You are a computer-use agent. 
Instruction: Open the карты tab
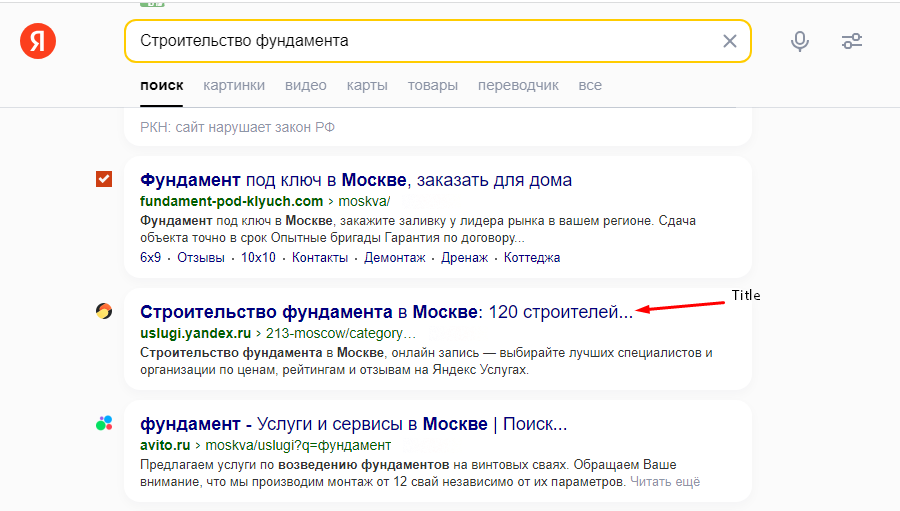[x=367, y=86]
